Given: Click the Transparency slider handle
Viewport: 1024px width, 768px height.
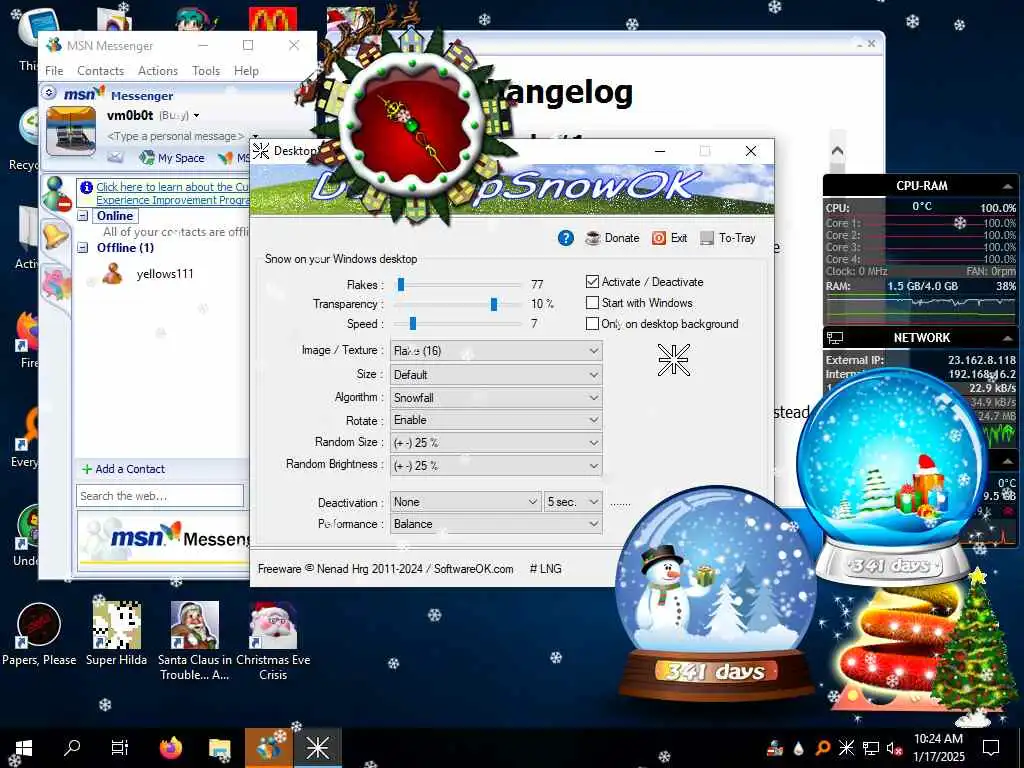Looking at the screenshot, I should click(x=494, y=304).
